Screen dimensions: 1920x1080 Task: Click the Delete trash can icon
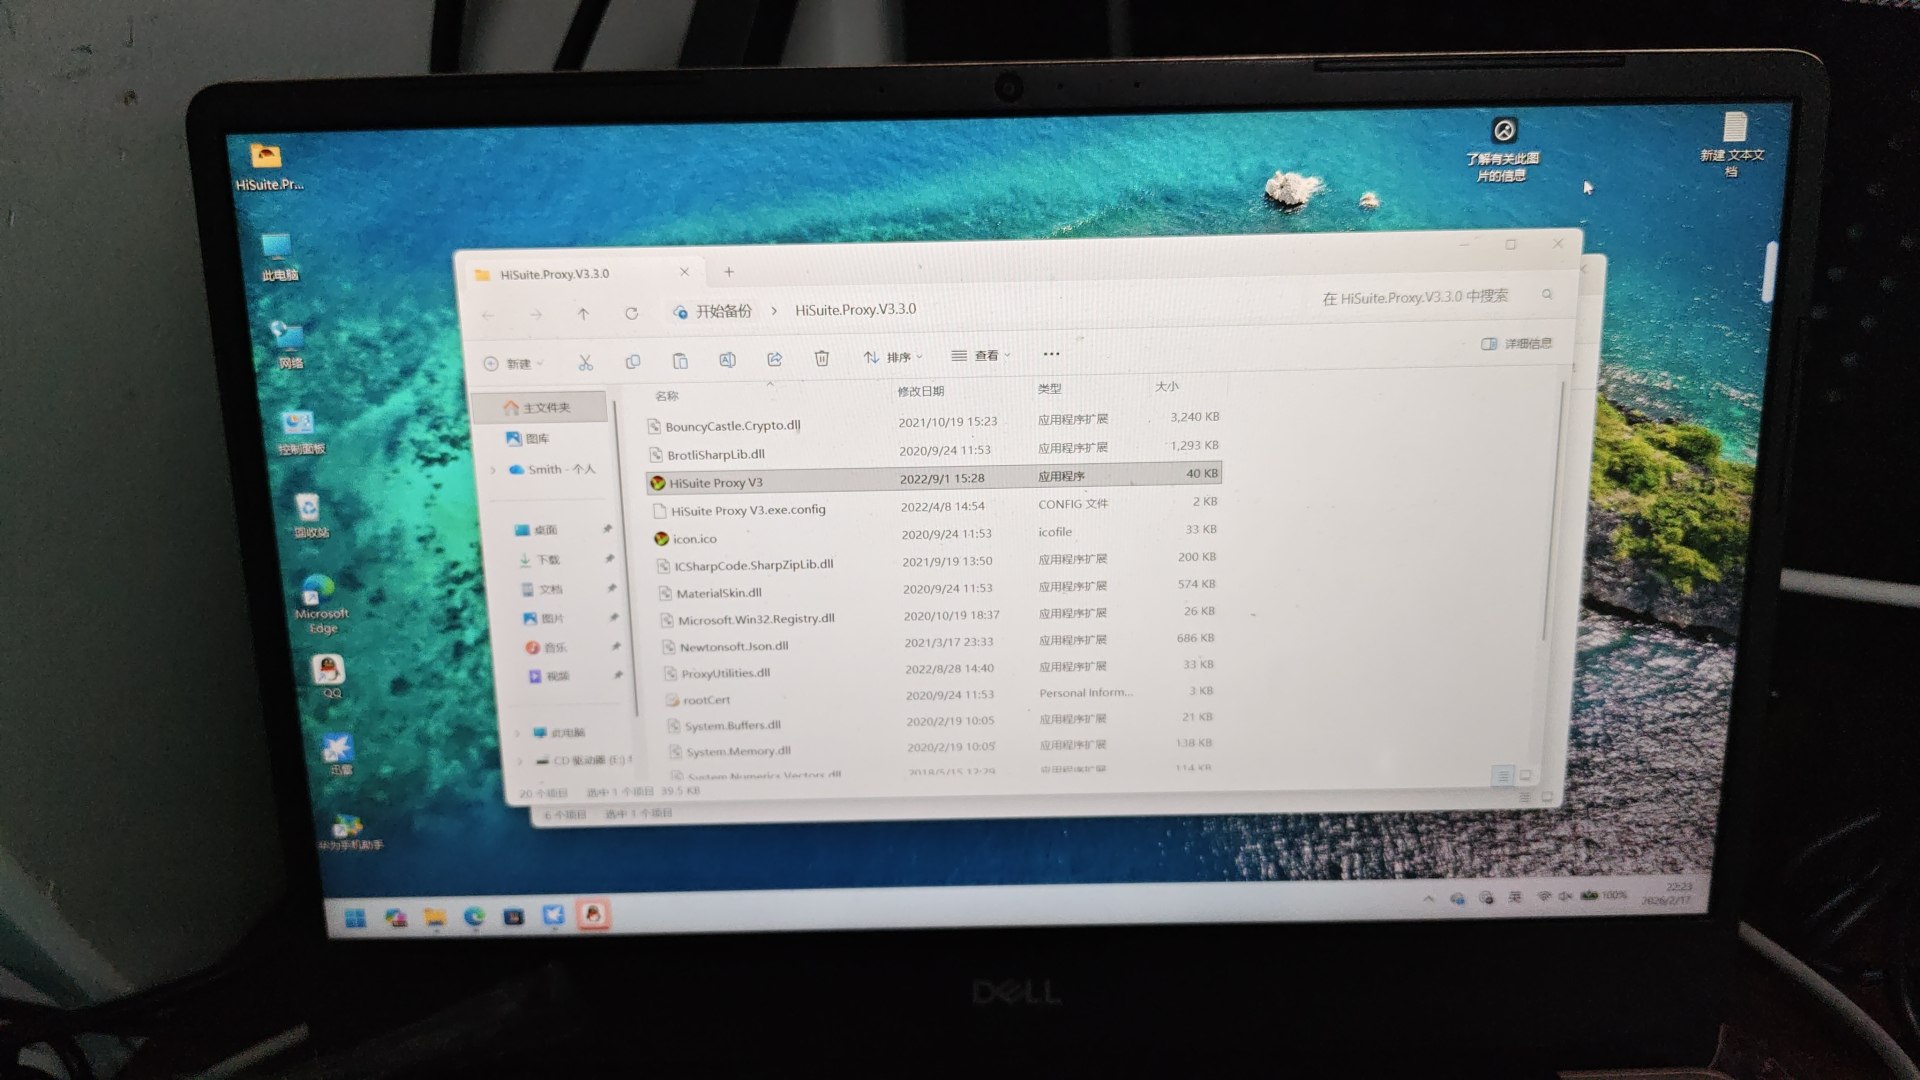(821, 358)
